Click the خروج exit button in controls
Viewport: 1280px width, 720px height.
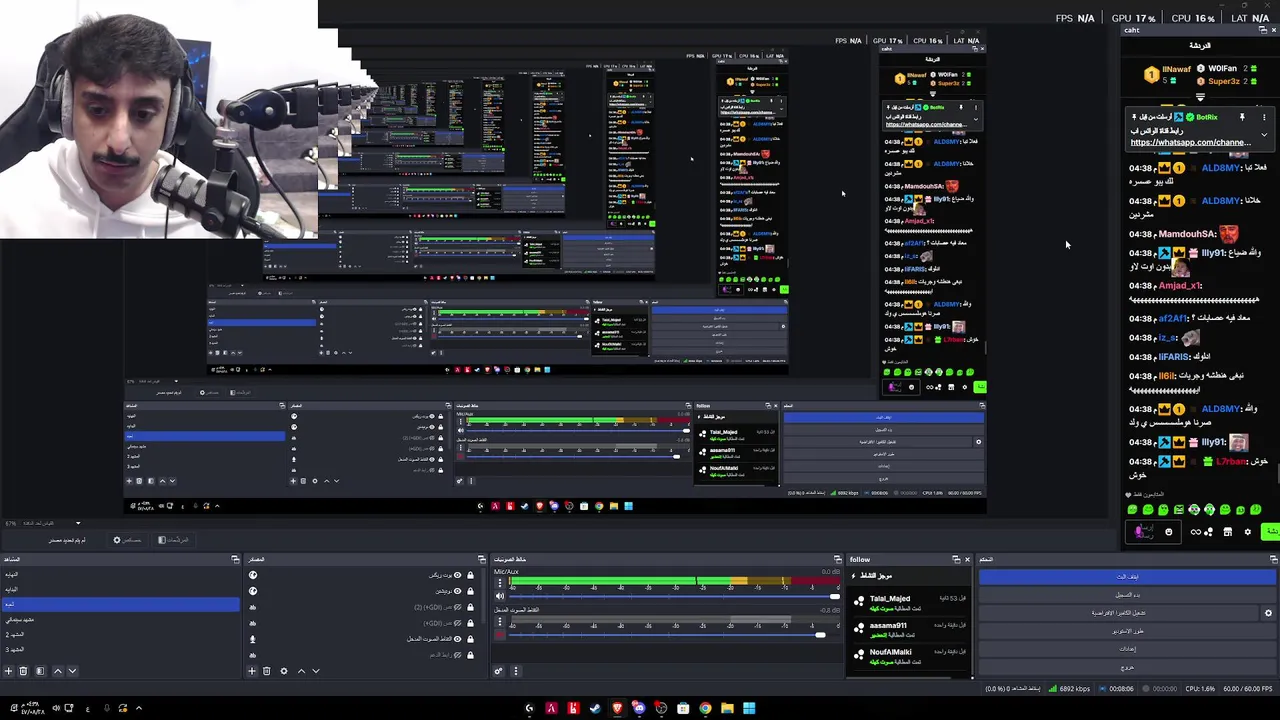[x=1127, y=667]
